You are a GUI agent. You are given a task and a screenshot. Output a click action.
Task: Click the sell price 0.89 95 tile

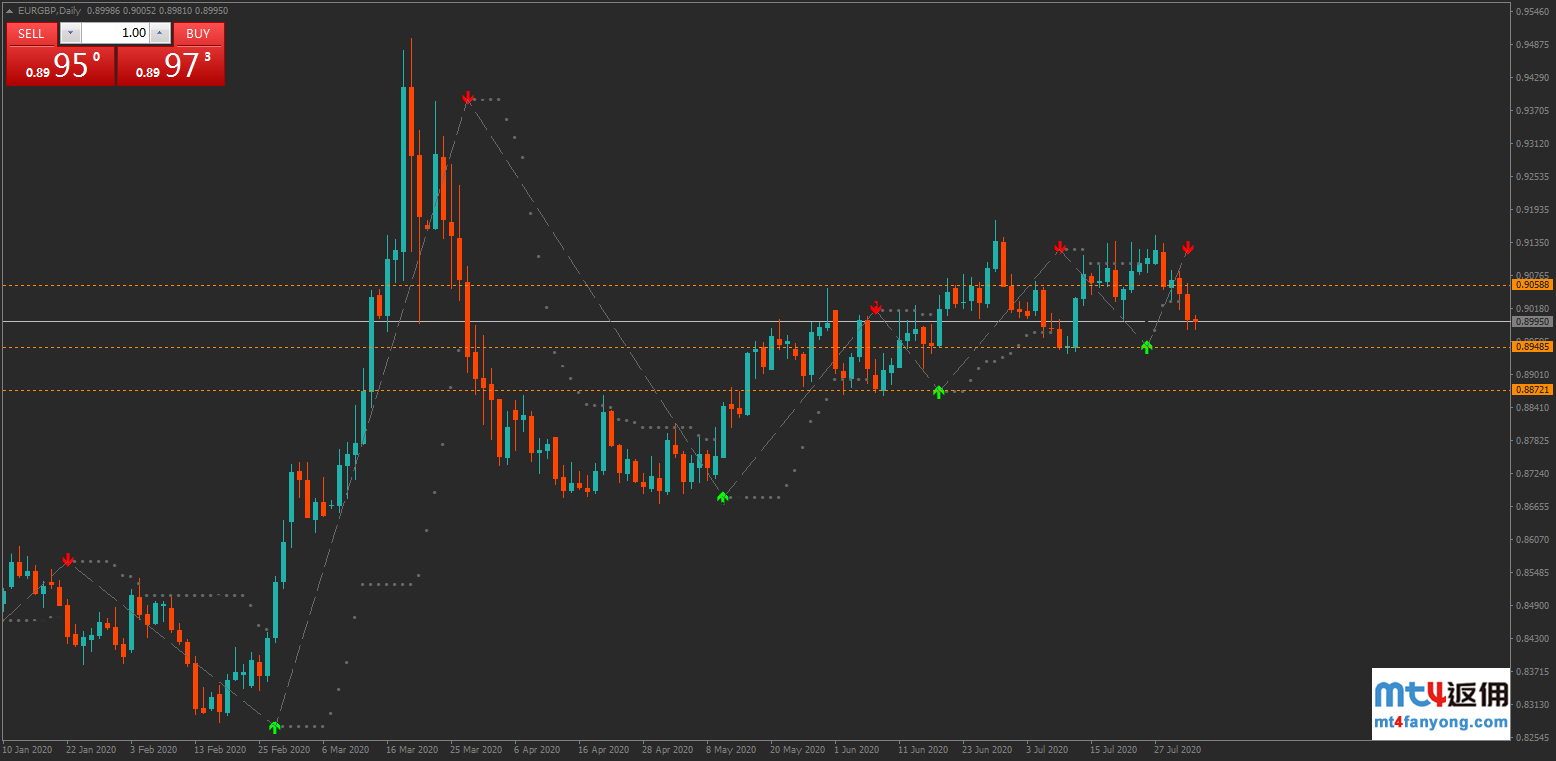click(x=60, y=66)
